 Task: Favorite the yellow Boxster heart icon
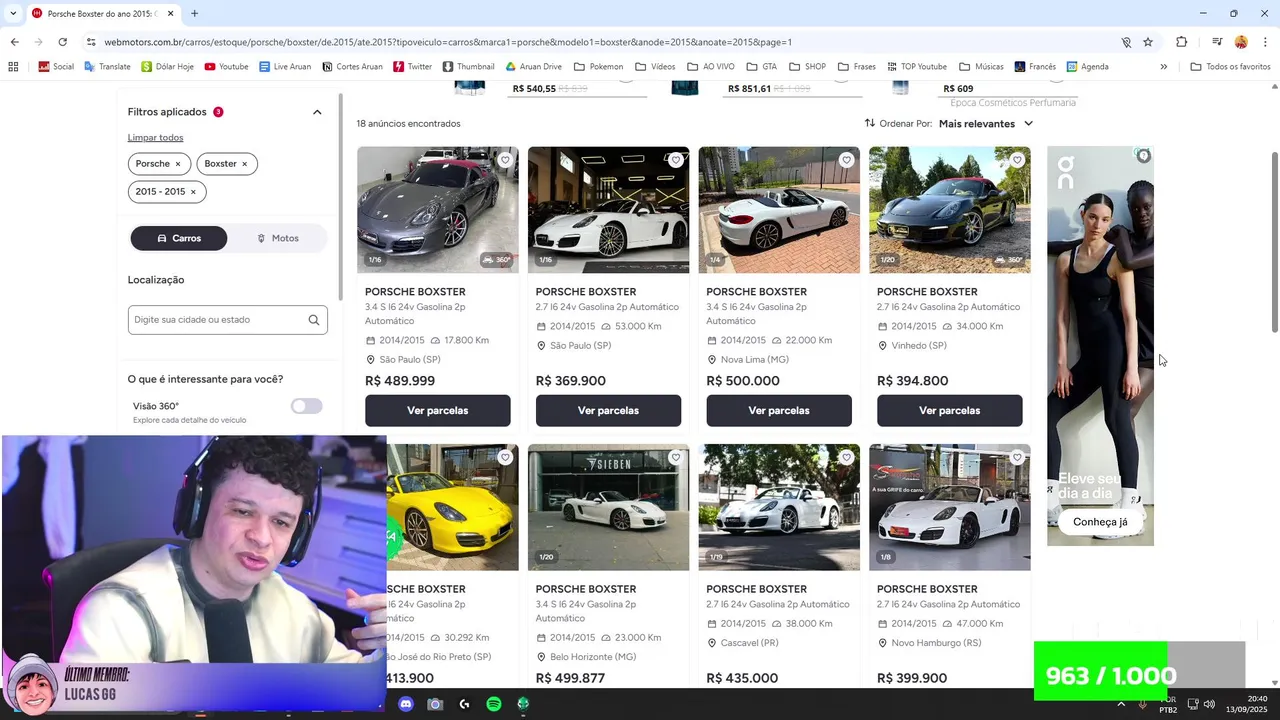pyautogui.click(x=505, y=457)
